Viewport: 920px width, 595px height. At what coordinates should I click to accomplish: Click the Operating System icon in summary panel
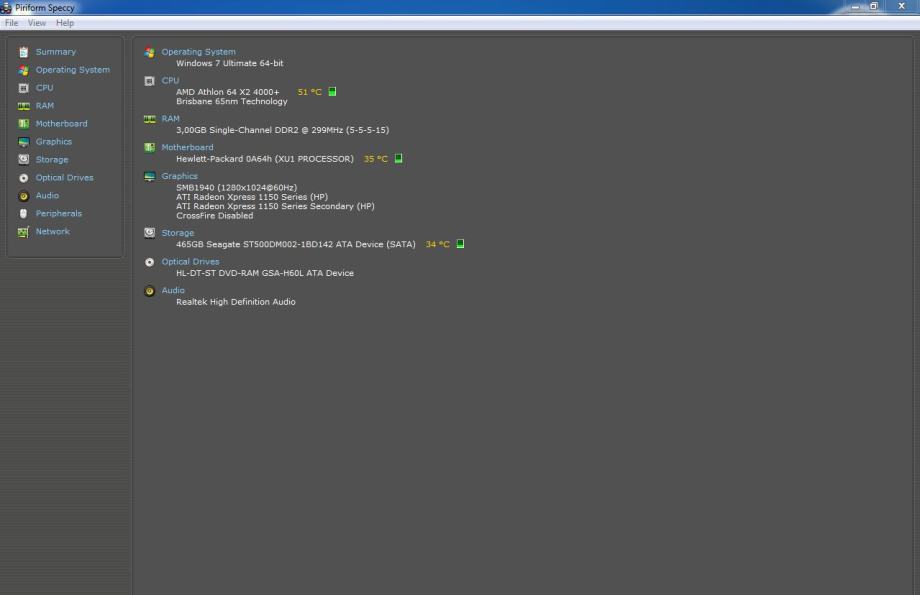pos(150,52)
